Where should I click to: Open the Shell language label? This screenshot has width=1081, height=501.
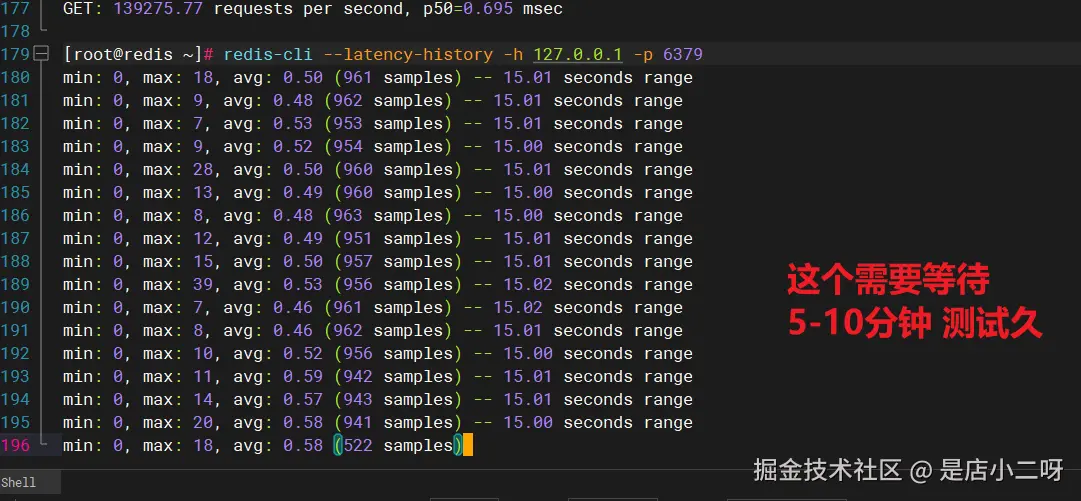(x=19, y=482)
